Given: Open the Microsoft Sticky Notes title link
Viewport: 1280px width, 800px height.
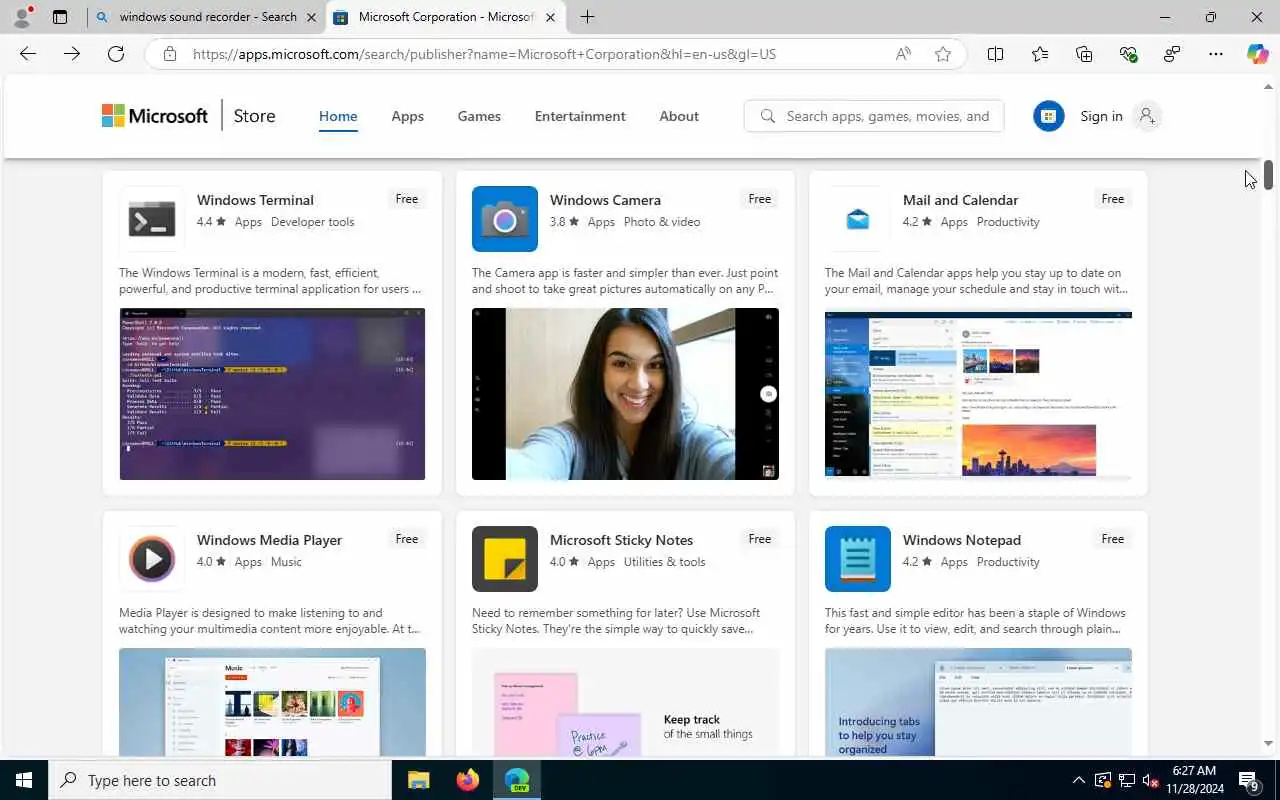Looking at the screenshot, I should (x=621, y=540).
